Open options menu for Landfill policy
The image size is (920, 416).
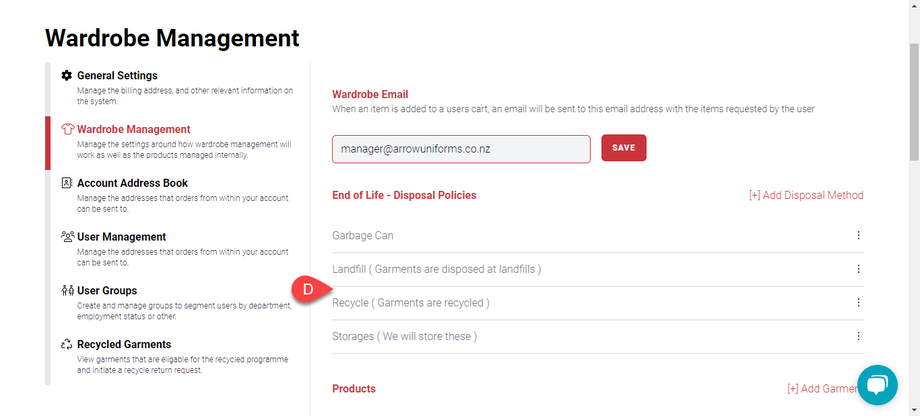pos(858,269)
